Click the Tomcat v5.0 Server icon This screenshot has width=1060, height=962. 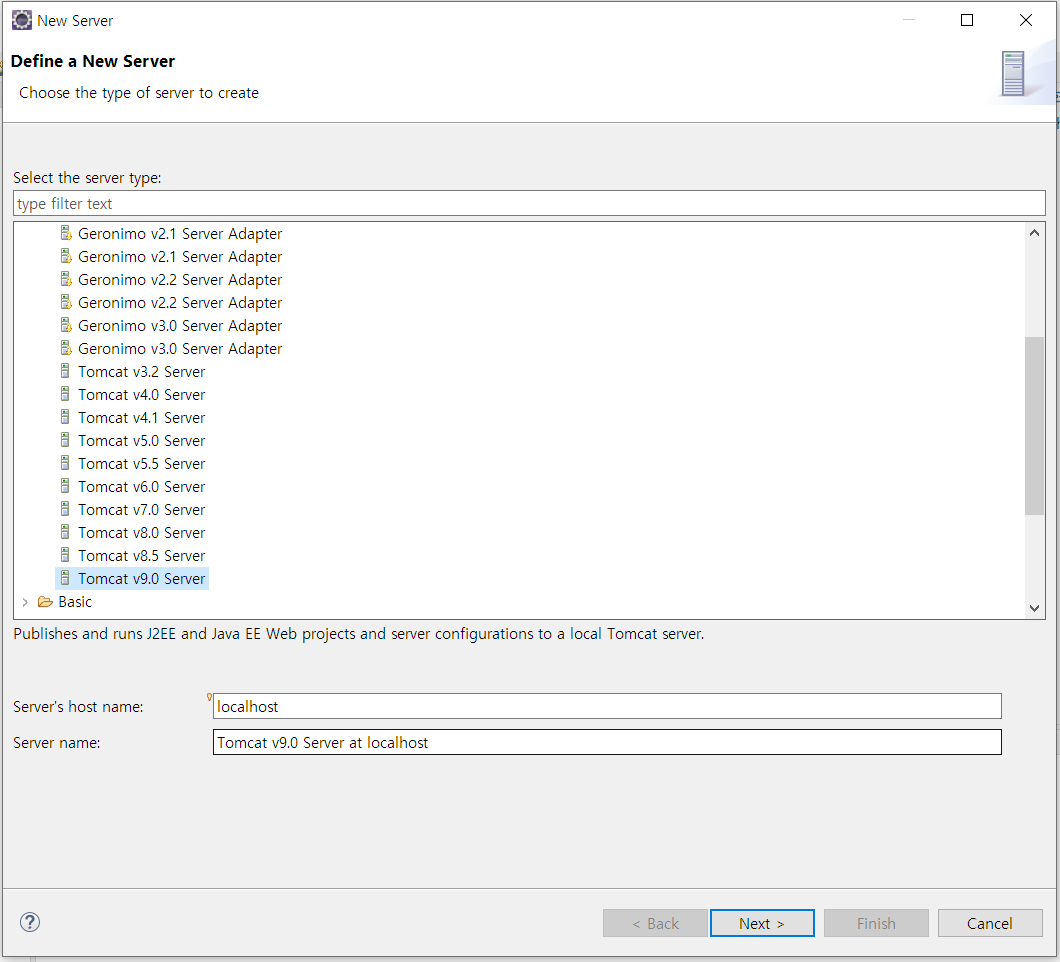[65, 440]
